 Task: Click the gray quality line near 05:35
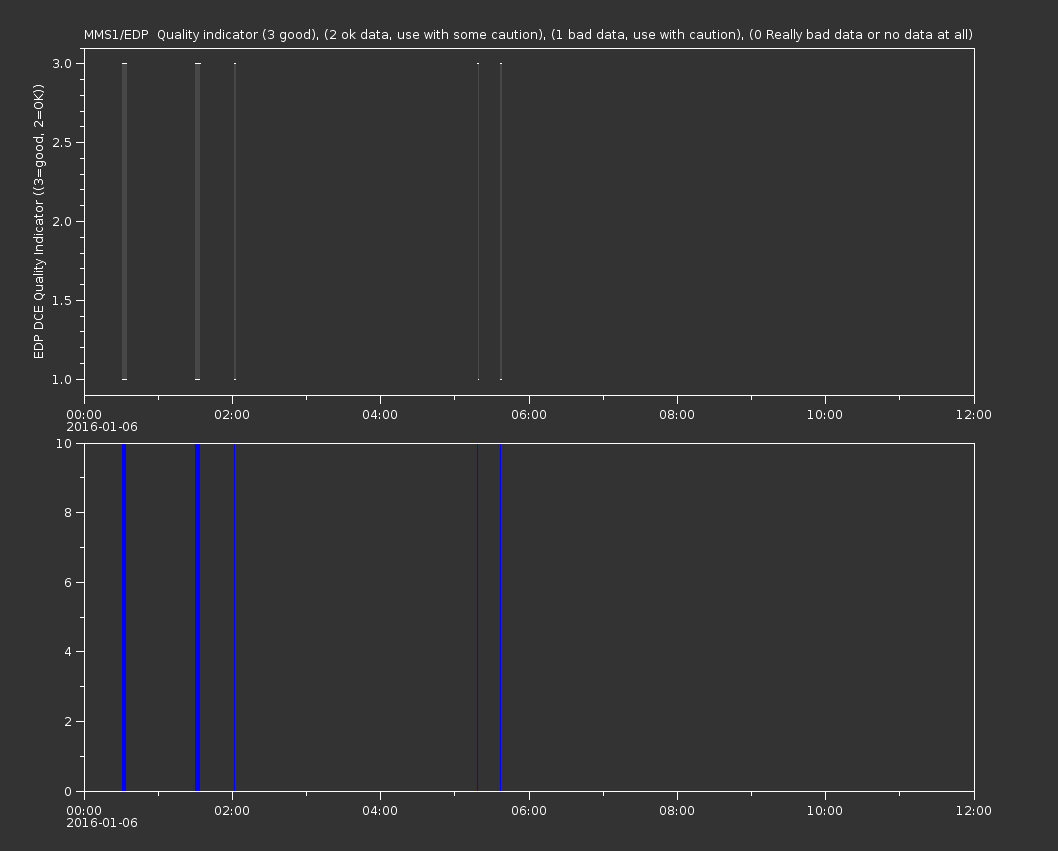point(501,221)
